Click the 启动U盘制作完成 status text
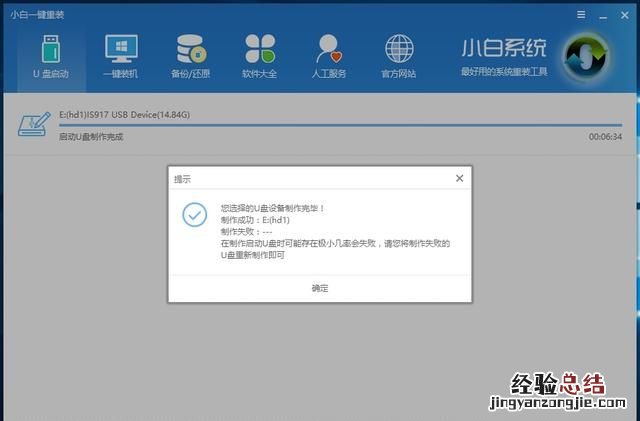This screenshot has width=640, height=421. pos(91,137)
